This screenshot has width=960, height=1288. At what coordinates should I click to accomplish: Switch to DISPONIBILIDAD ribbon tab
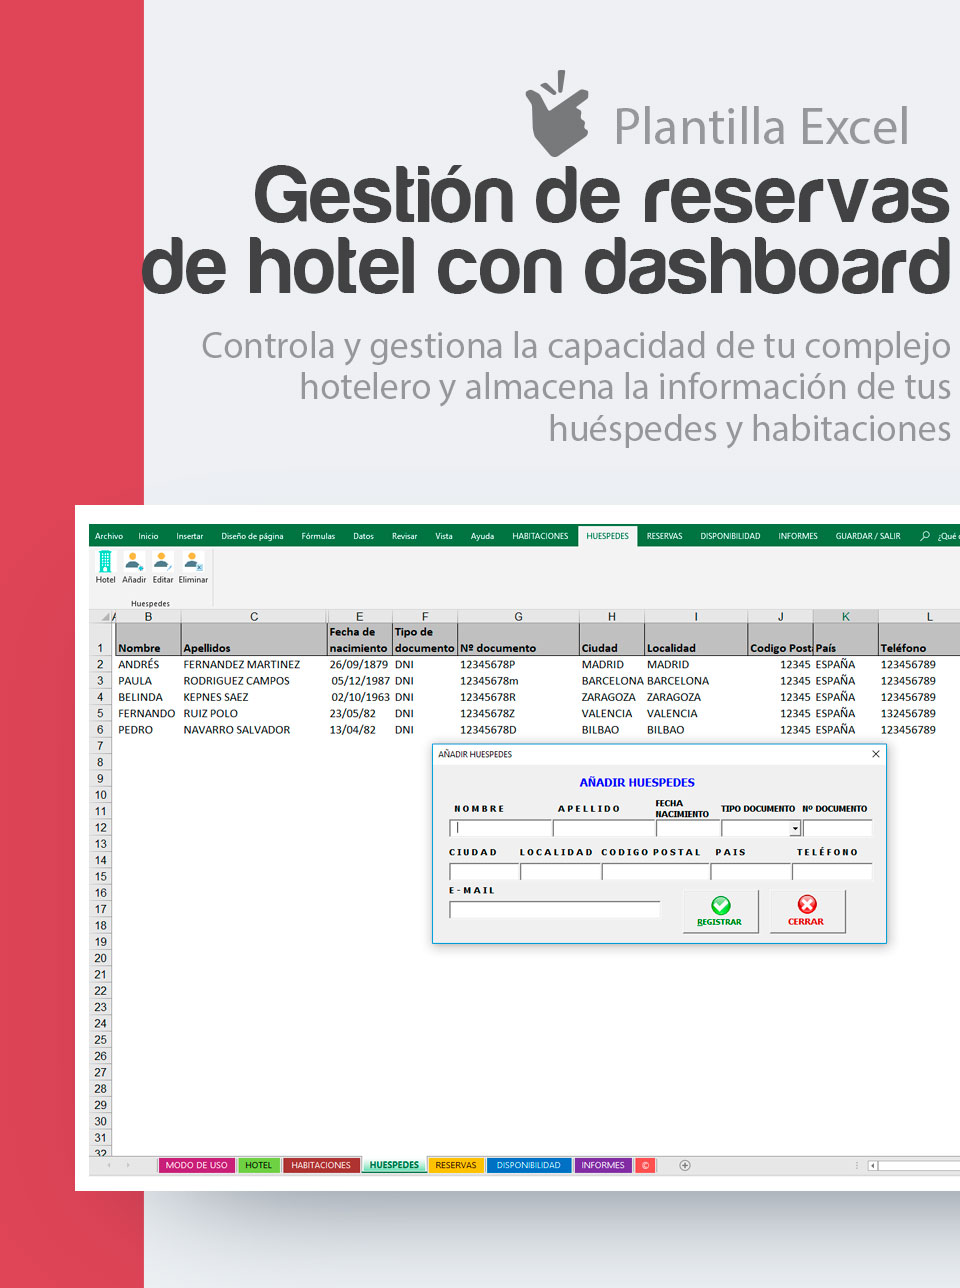730,536
